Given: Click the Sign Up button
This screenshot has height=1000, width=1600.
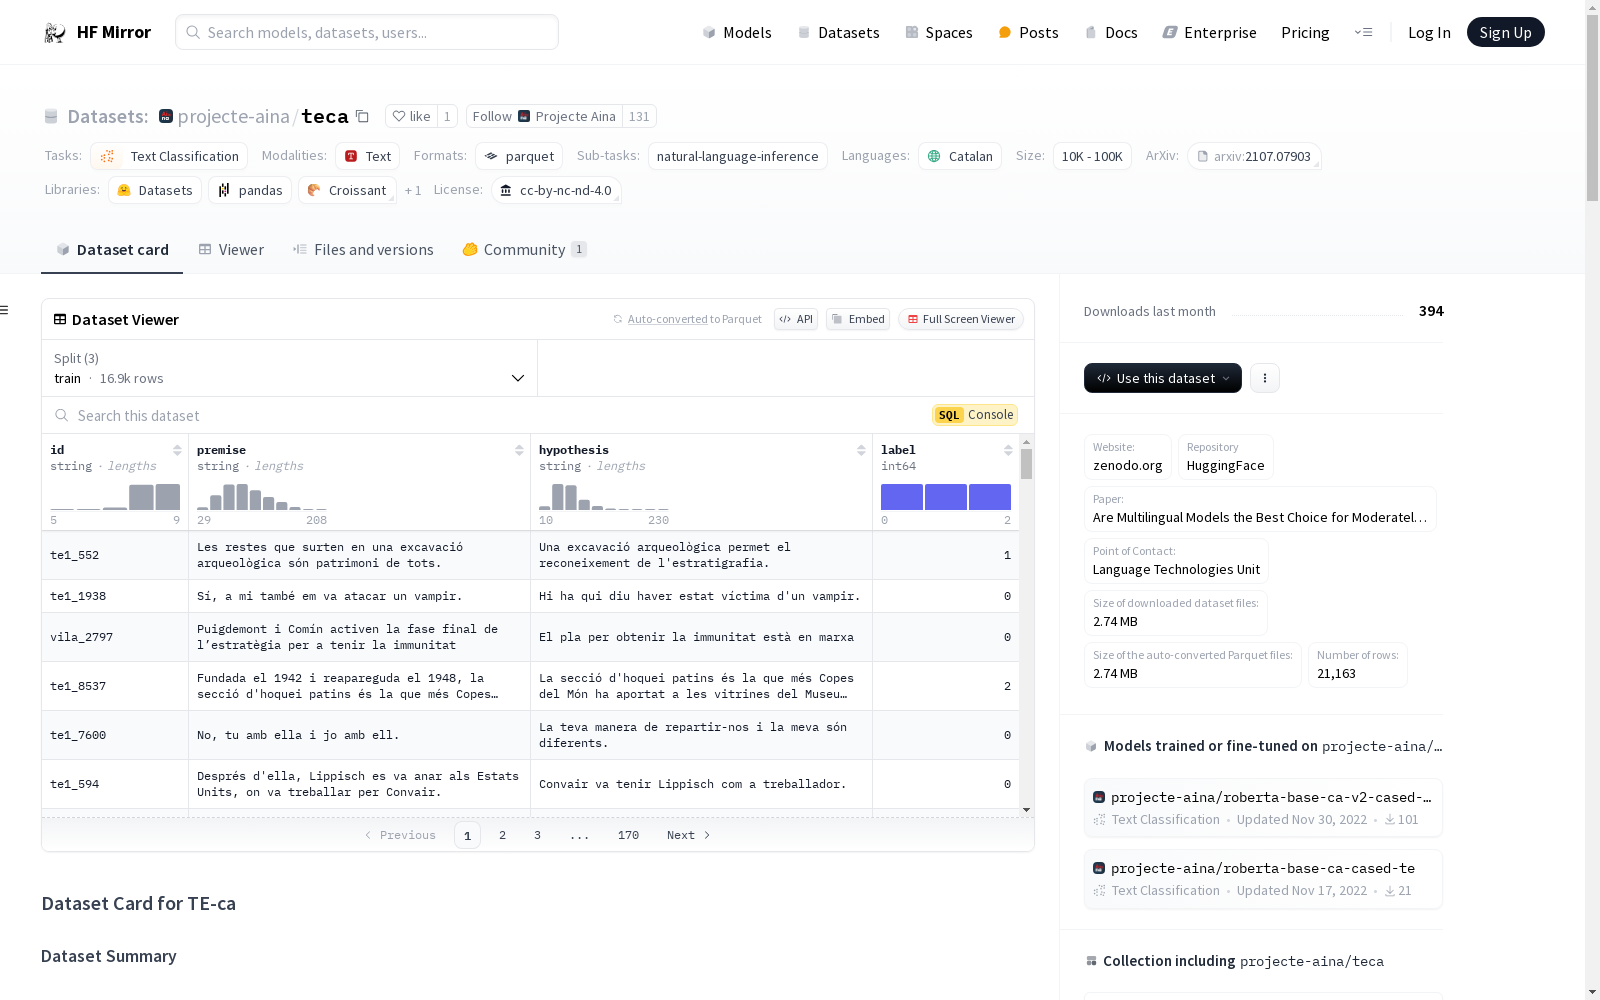Looking at the screenshot, I should [1505, 32].
